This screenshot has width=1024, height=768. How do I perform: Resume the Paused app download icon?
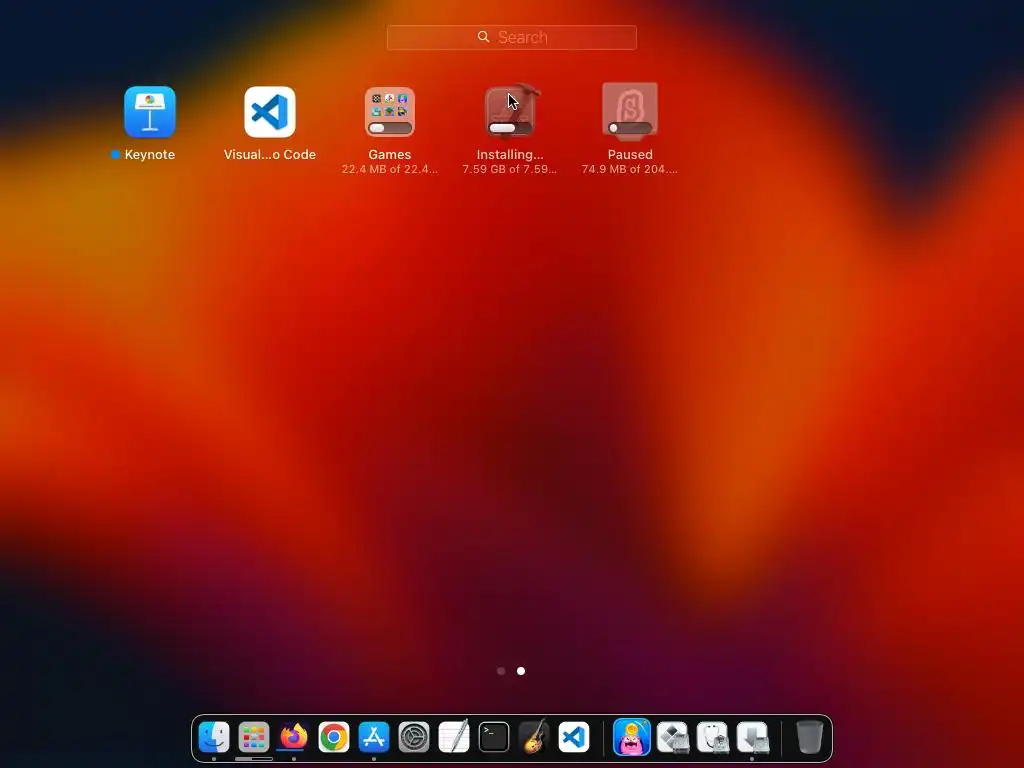coord(630,110)
